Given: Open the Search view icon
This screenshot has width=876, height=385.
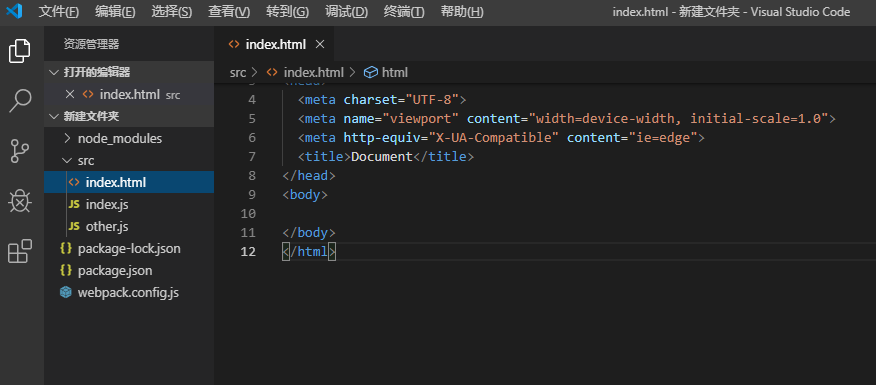Looking at the screenshot, I should (20, 101).
